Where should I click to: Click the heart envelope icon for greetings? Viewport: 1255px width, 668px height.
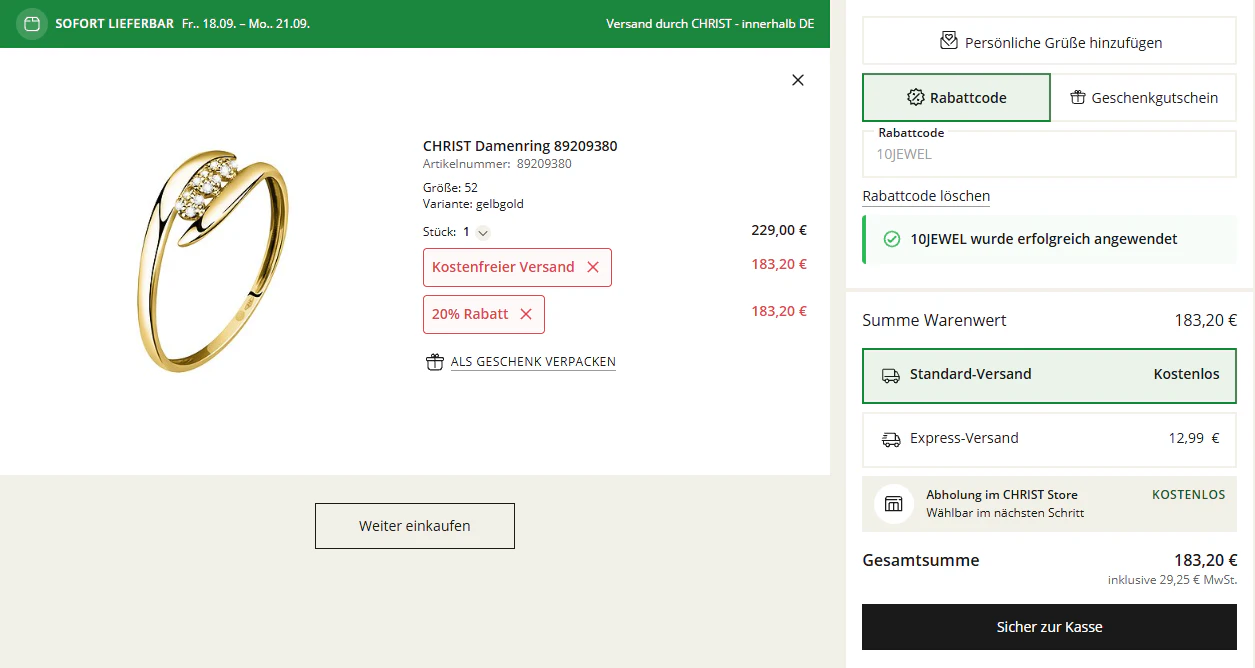click(x=949, y=42)
